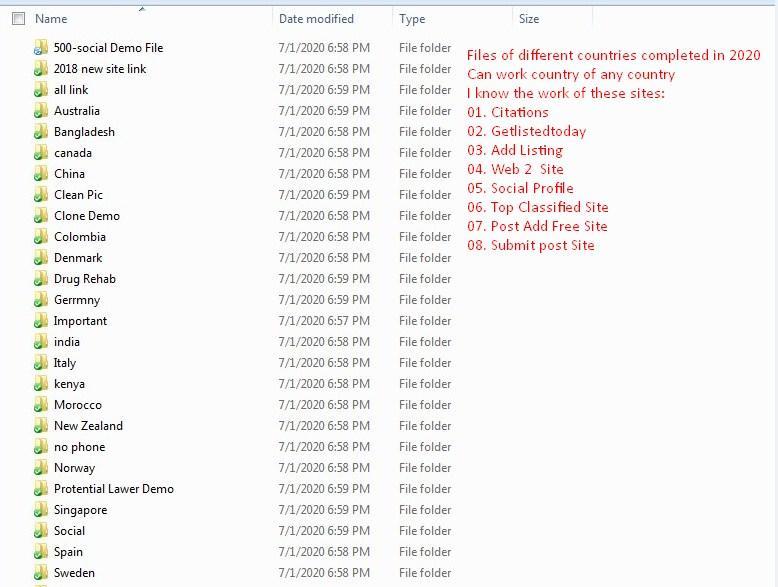
Task: Click the '500-social Demo File' folder name
Action: 108,48
